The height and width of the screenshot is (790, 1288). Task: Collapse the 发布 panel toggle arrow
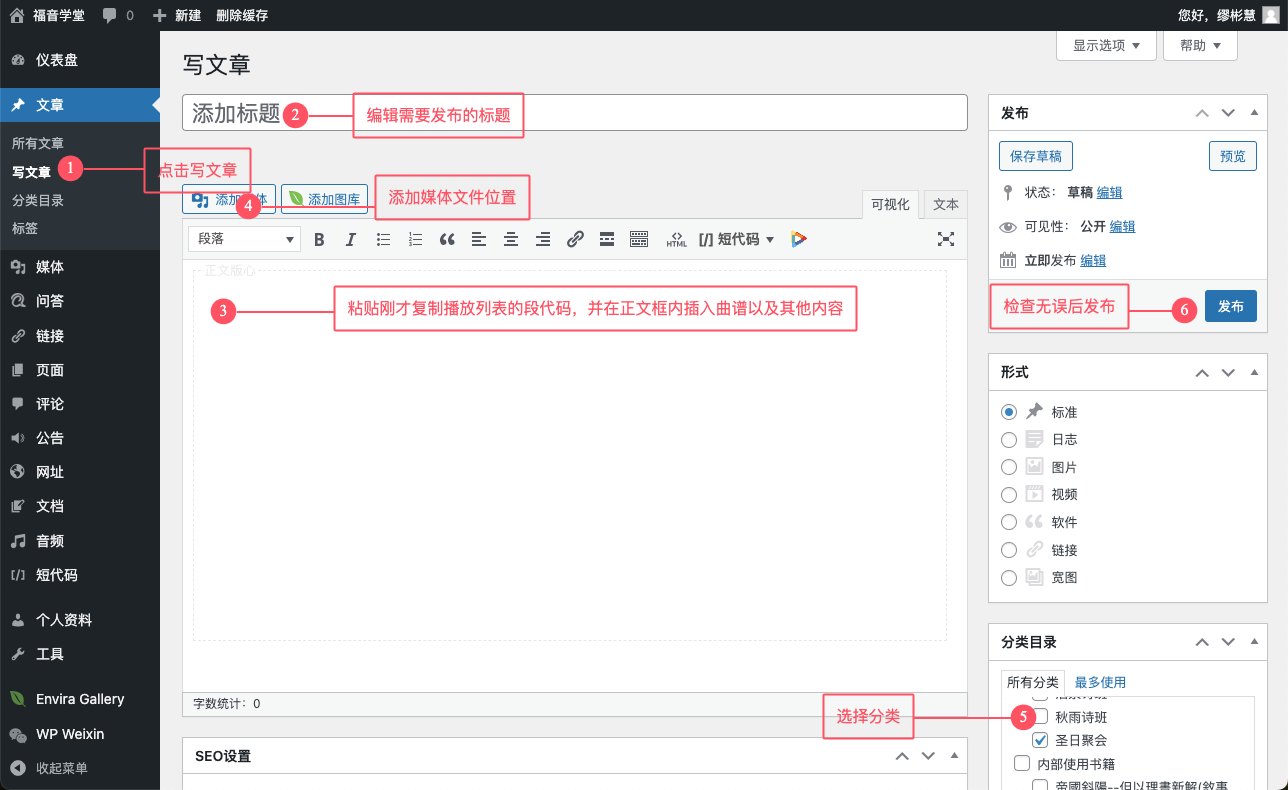pos(1254,113)
